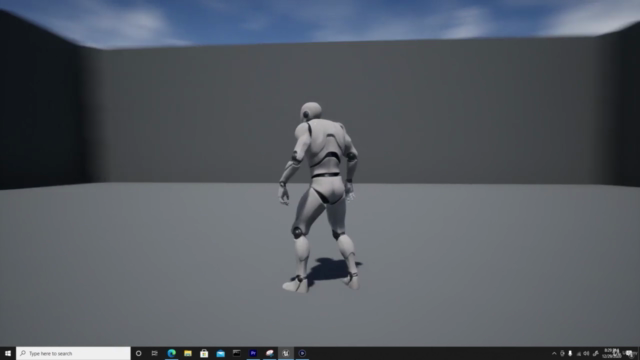Open the media player icon in taskbar
Viewport: 640px width, 360px height.
(302, 353)
